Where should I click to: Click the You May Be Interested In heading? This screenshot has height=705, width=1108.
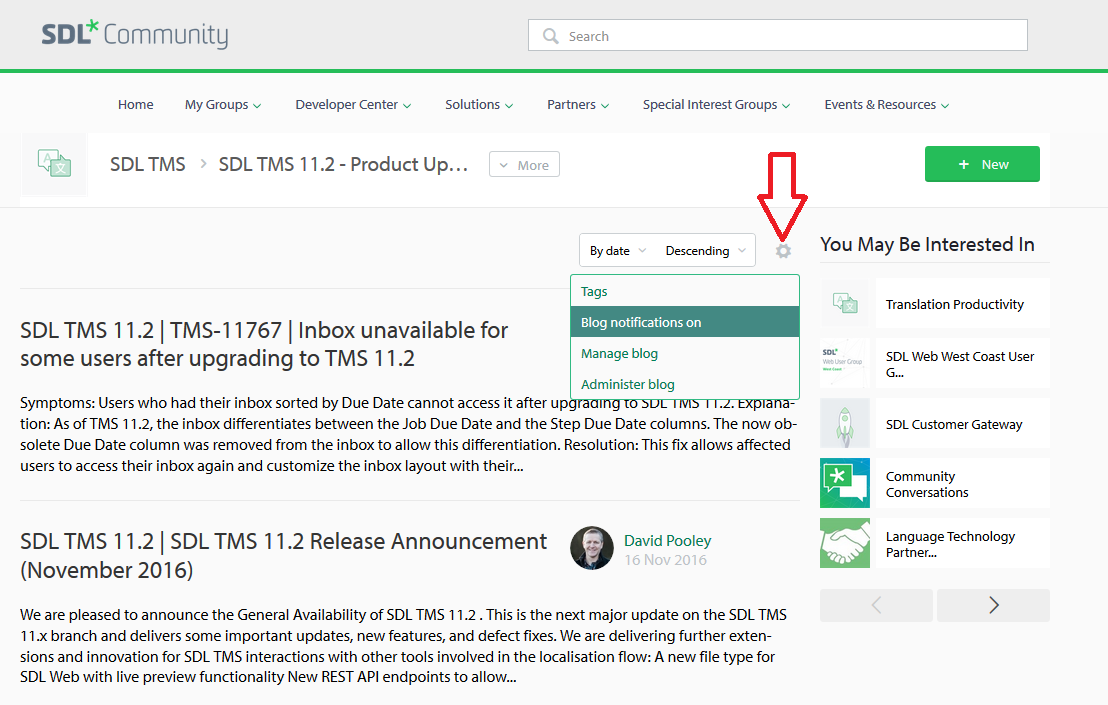click(x=927, y=244)
